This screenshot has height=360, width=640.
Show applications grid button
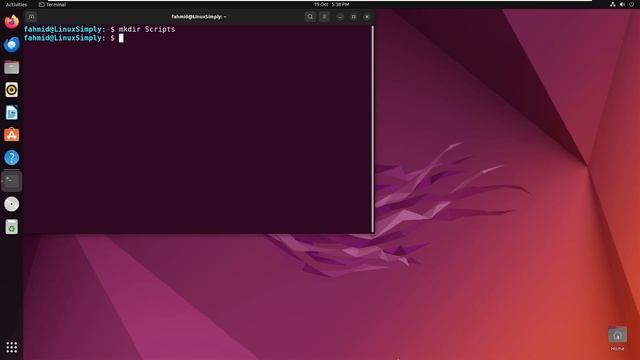click(x=11, y=347)
